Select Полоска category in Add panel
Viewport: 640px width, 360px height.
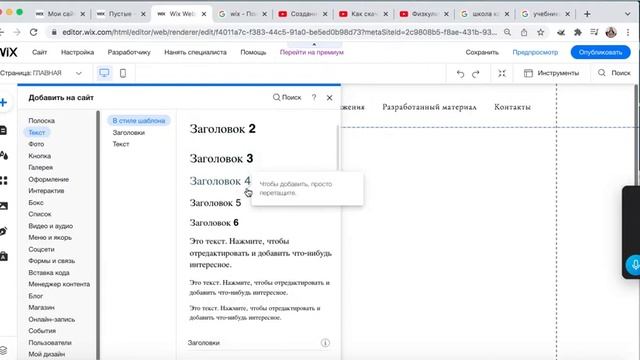click(42, 121)
